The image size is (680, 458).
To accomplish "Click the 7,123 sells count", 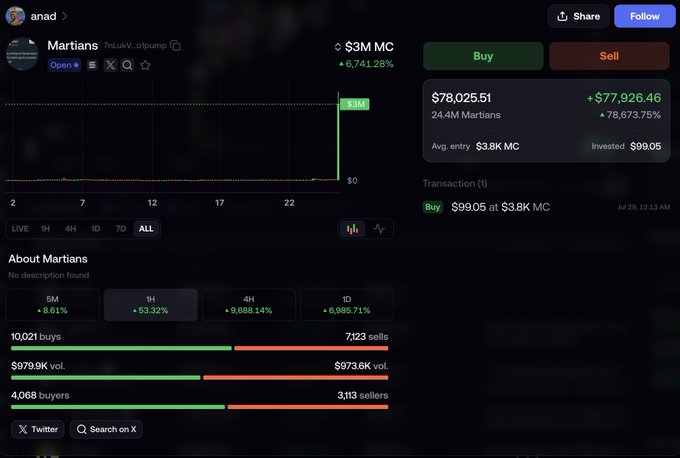I will click(x=366, y=337).
